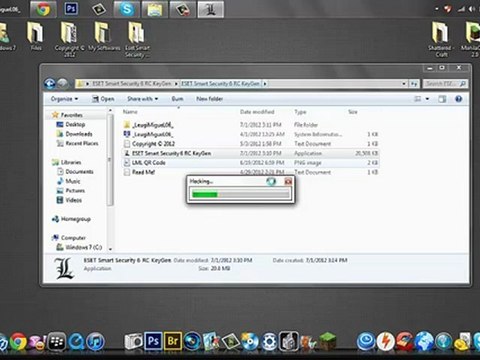
Task: Open the change view dropdown arrow
Action: 427,99
